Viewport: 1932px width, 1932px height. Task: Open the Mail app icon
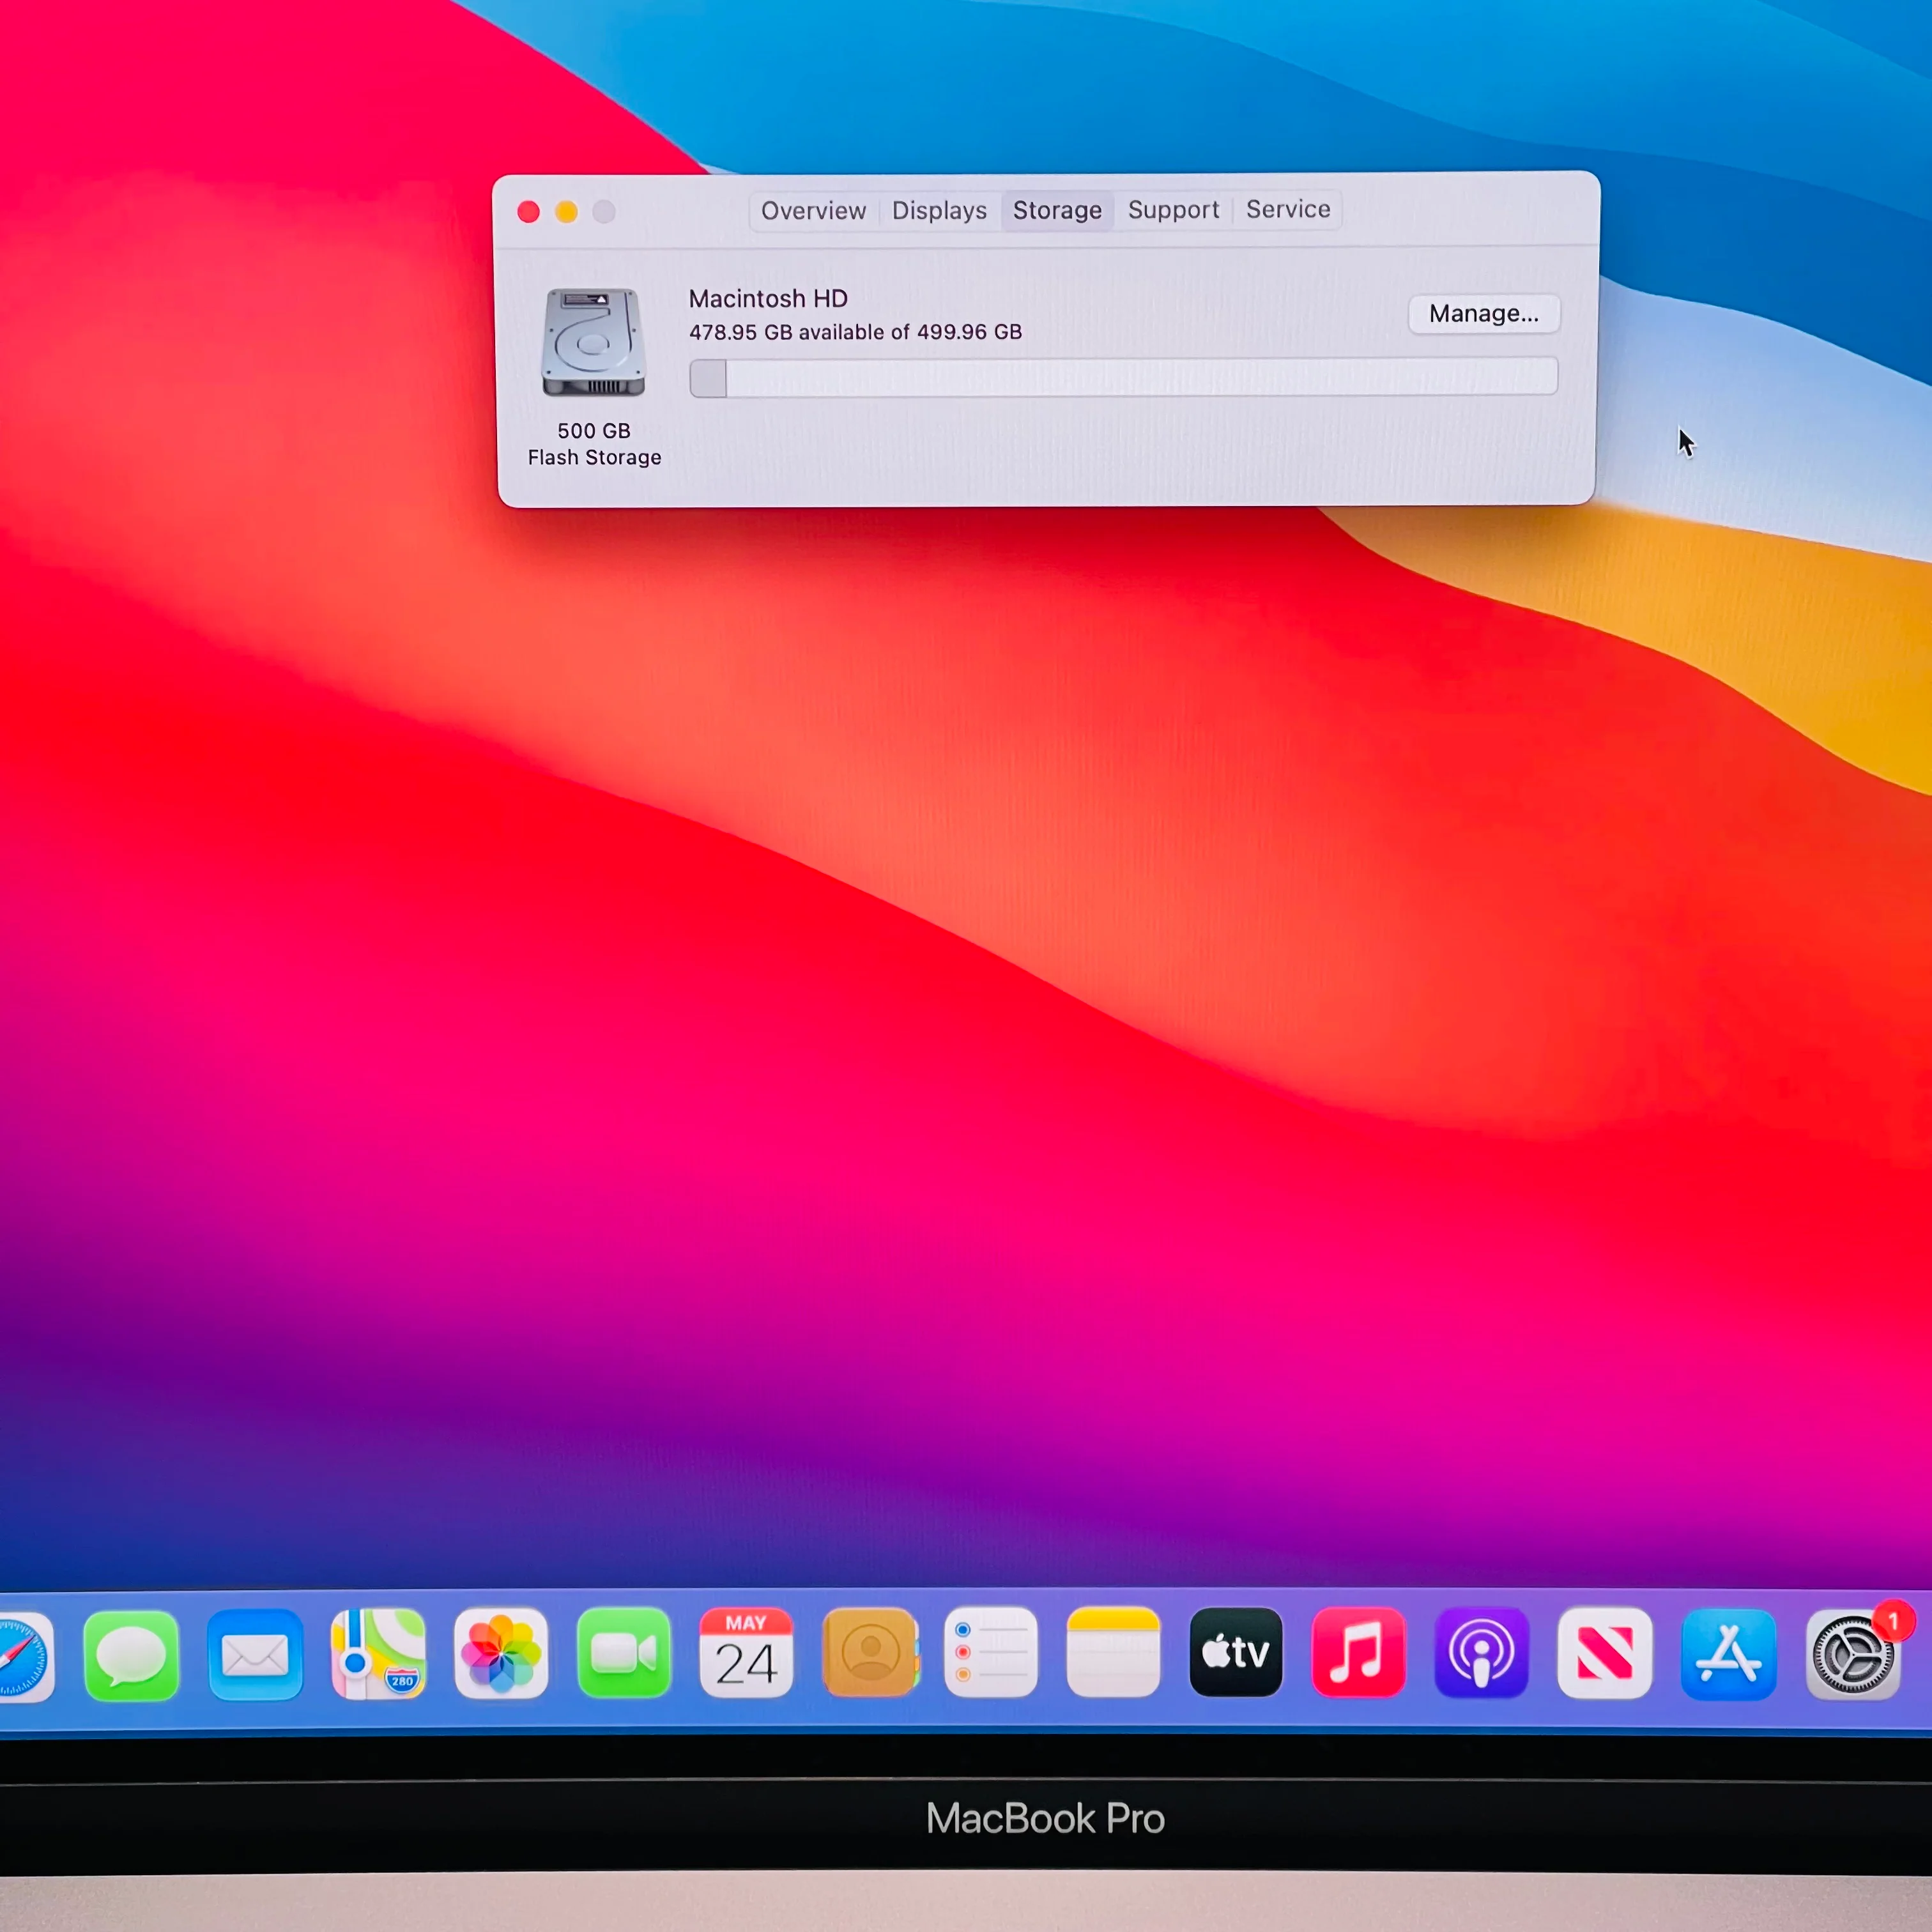coord(255,1655)
